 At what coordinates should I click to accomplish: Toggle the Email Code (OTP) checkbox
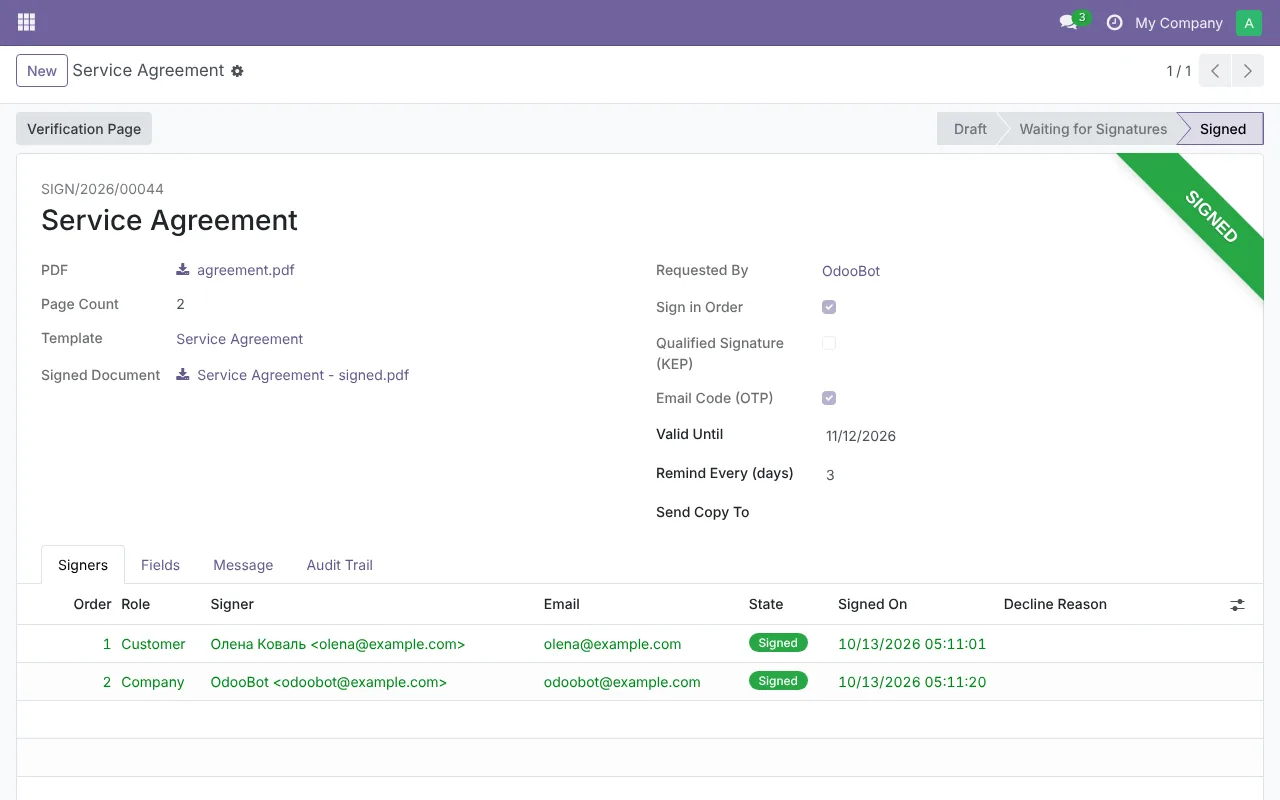[x=829, y=398]
